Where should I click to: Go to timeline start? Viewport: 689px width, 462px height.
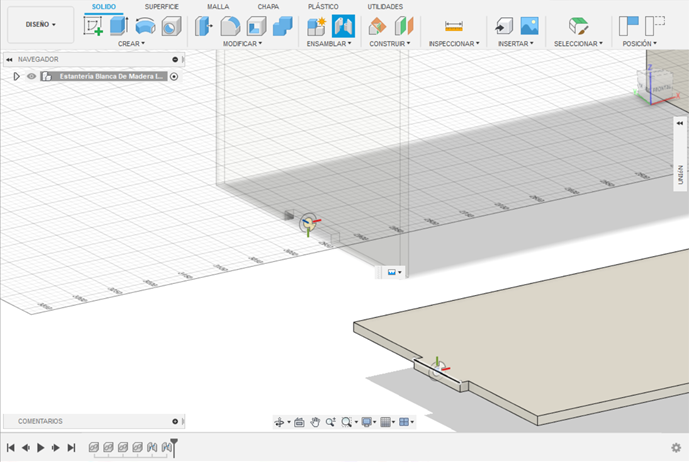(11, 447)
